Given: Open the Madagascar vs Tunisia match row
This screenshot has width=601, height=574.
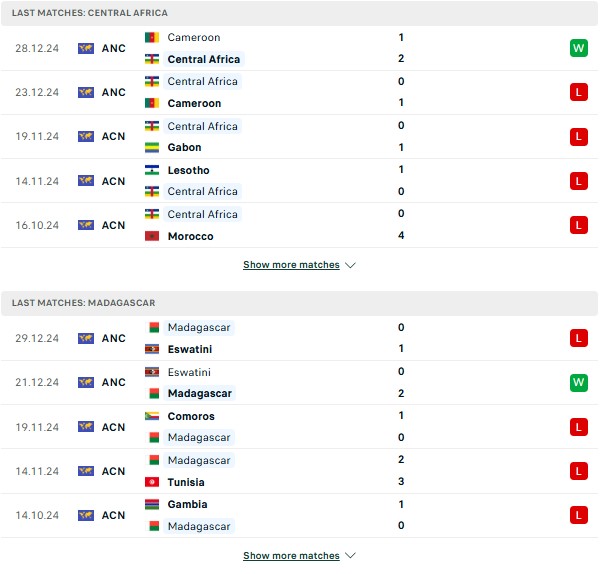Looking at the screenshot, I should point(299,471).
